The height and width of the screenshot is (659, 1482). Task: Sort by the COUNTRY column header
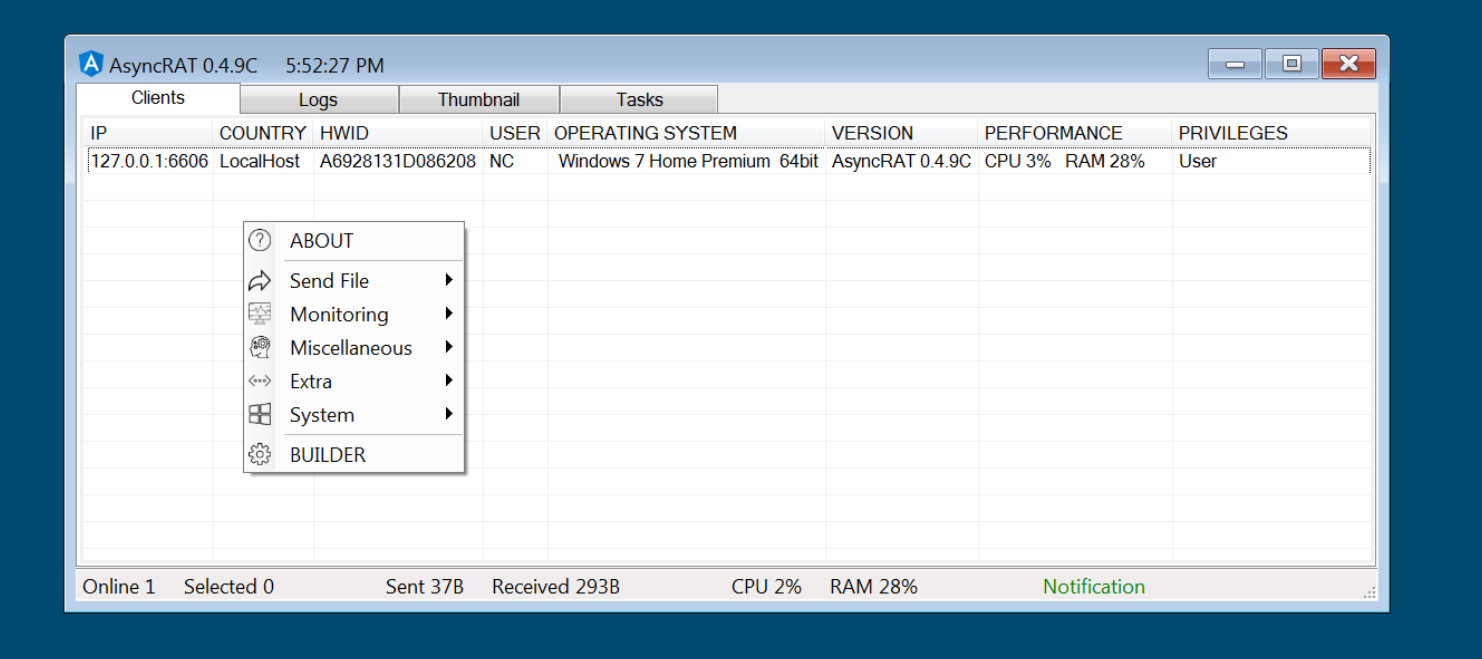262,133
